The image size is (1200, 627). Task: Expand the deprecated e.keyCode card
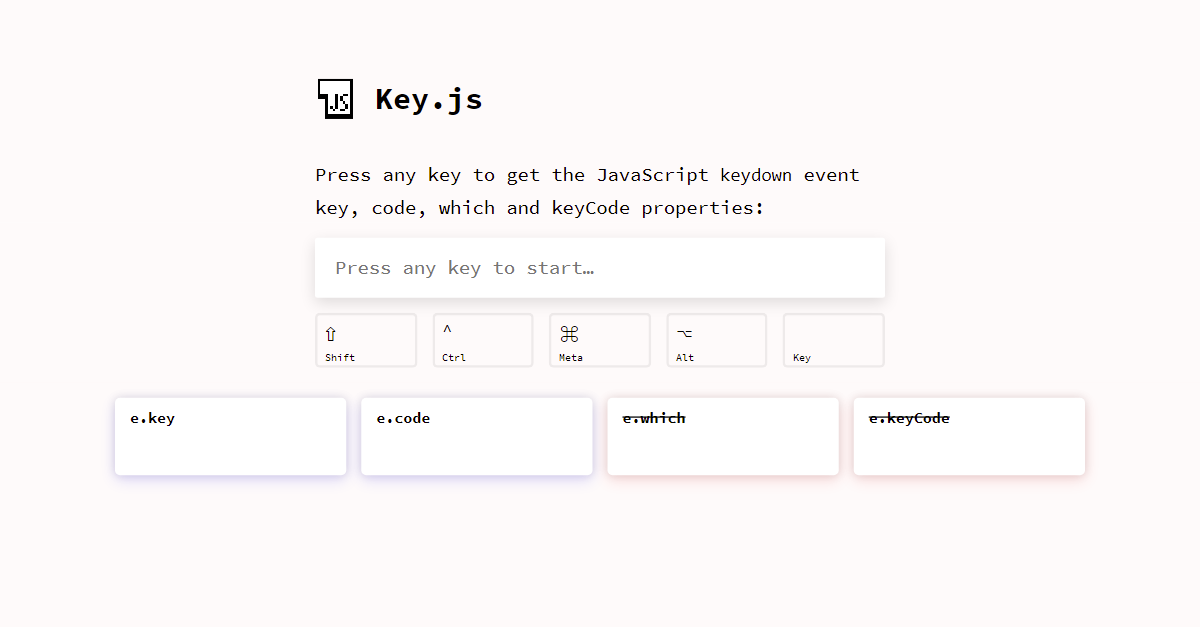click(969, 436)
